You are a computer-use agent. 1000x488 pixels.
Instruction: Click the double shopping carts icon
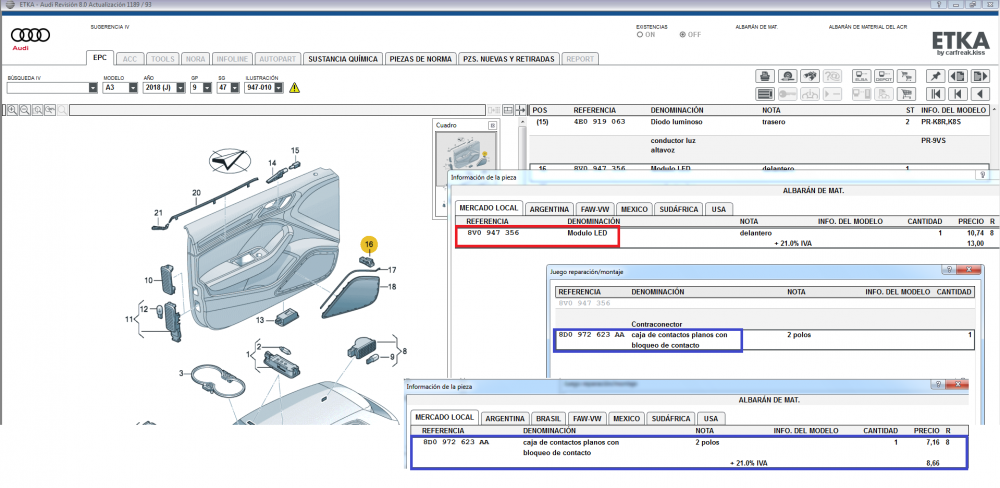pyautogui.click(x=906, y=76)
